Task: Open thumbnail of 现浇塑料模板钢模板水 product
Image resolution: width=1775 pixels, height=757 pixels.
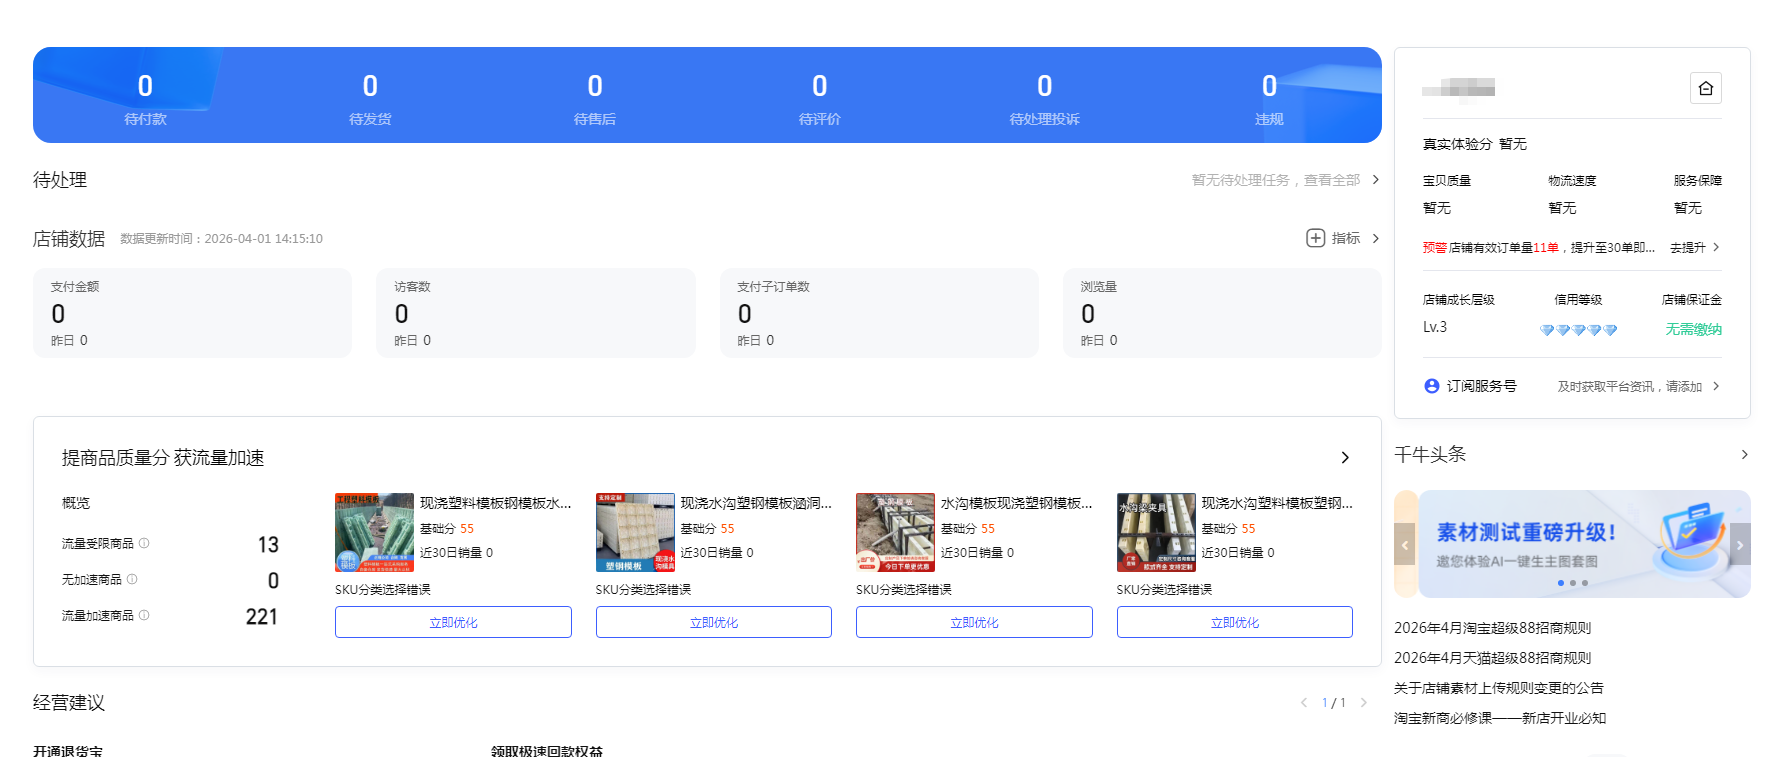Action: [x=374, y=532]
